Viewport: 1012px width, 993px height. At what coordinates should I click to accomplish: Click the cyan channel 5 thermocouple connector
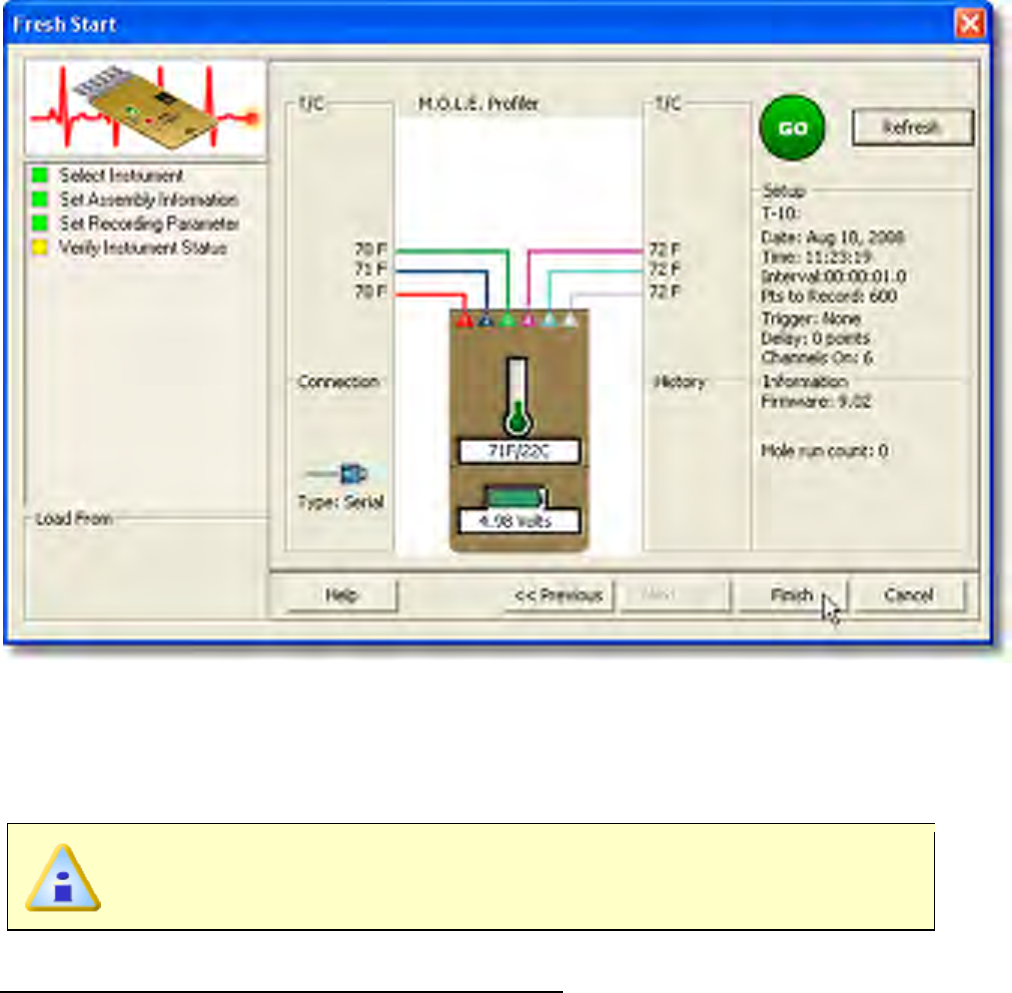(549, 320)
